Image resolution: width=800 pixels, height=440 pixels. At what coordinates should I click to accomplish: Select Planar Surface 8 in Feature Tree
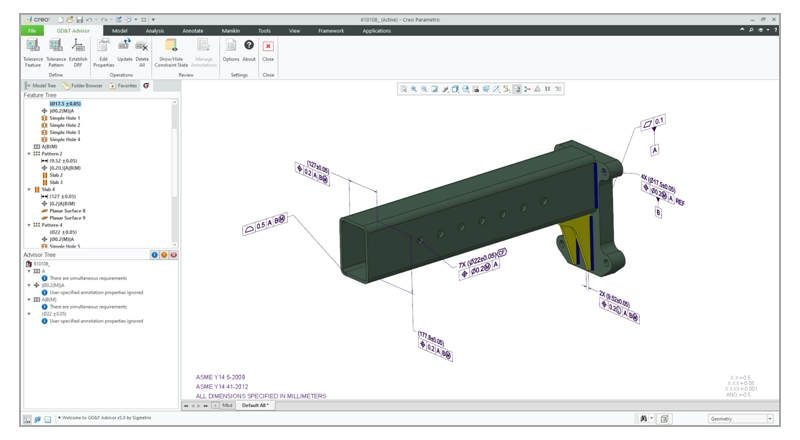click(63, 211)
